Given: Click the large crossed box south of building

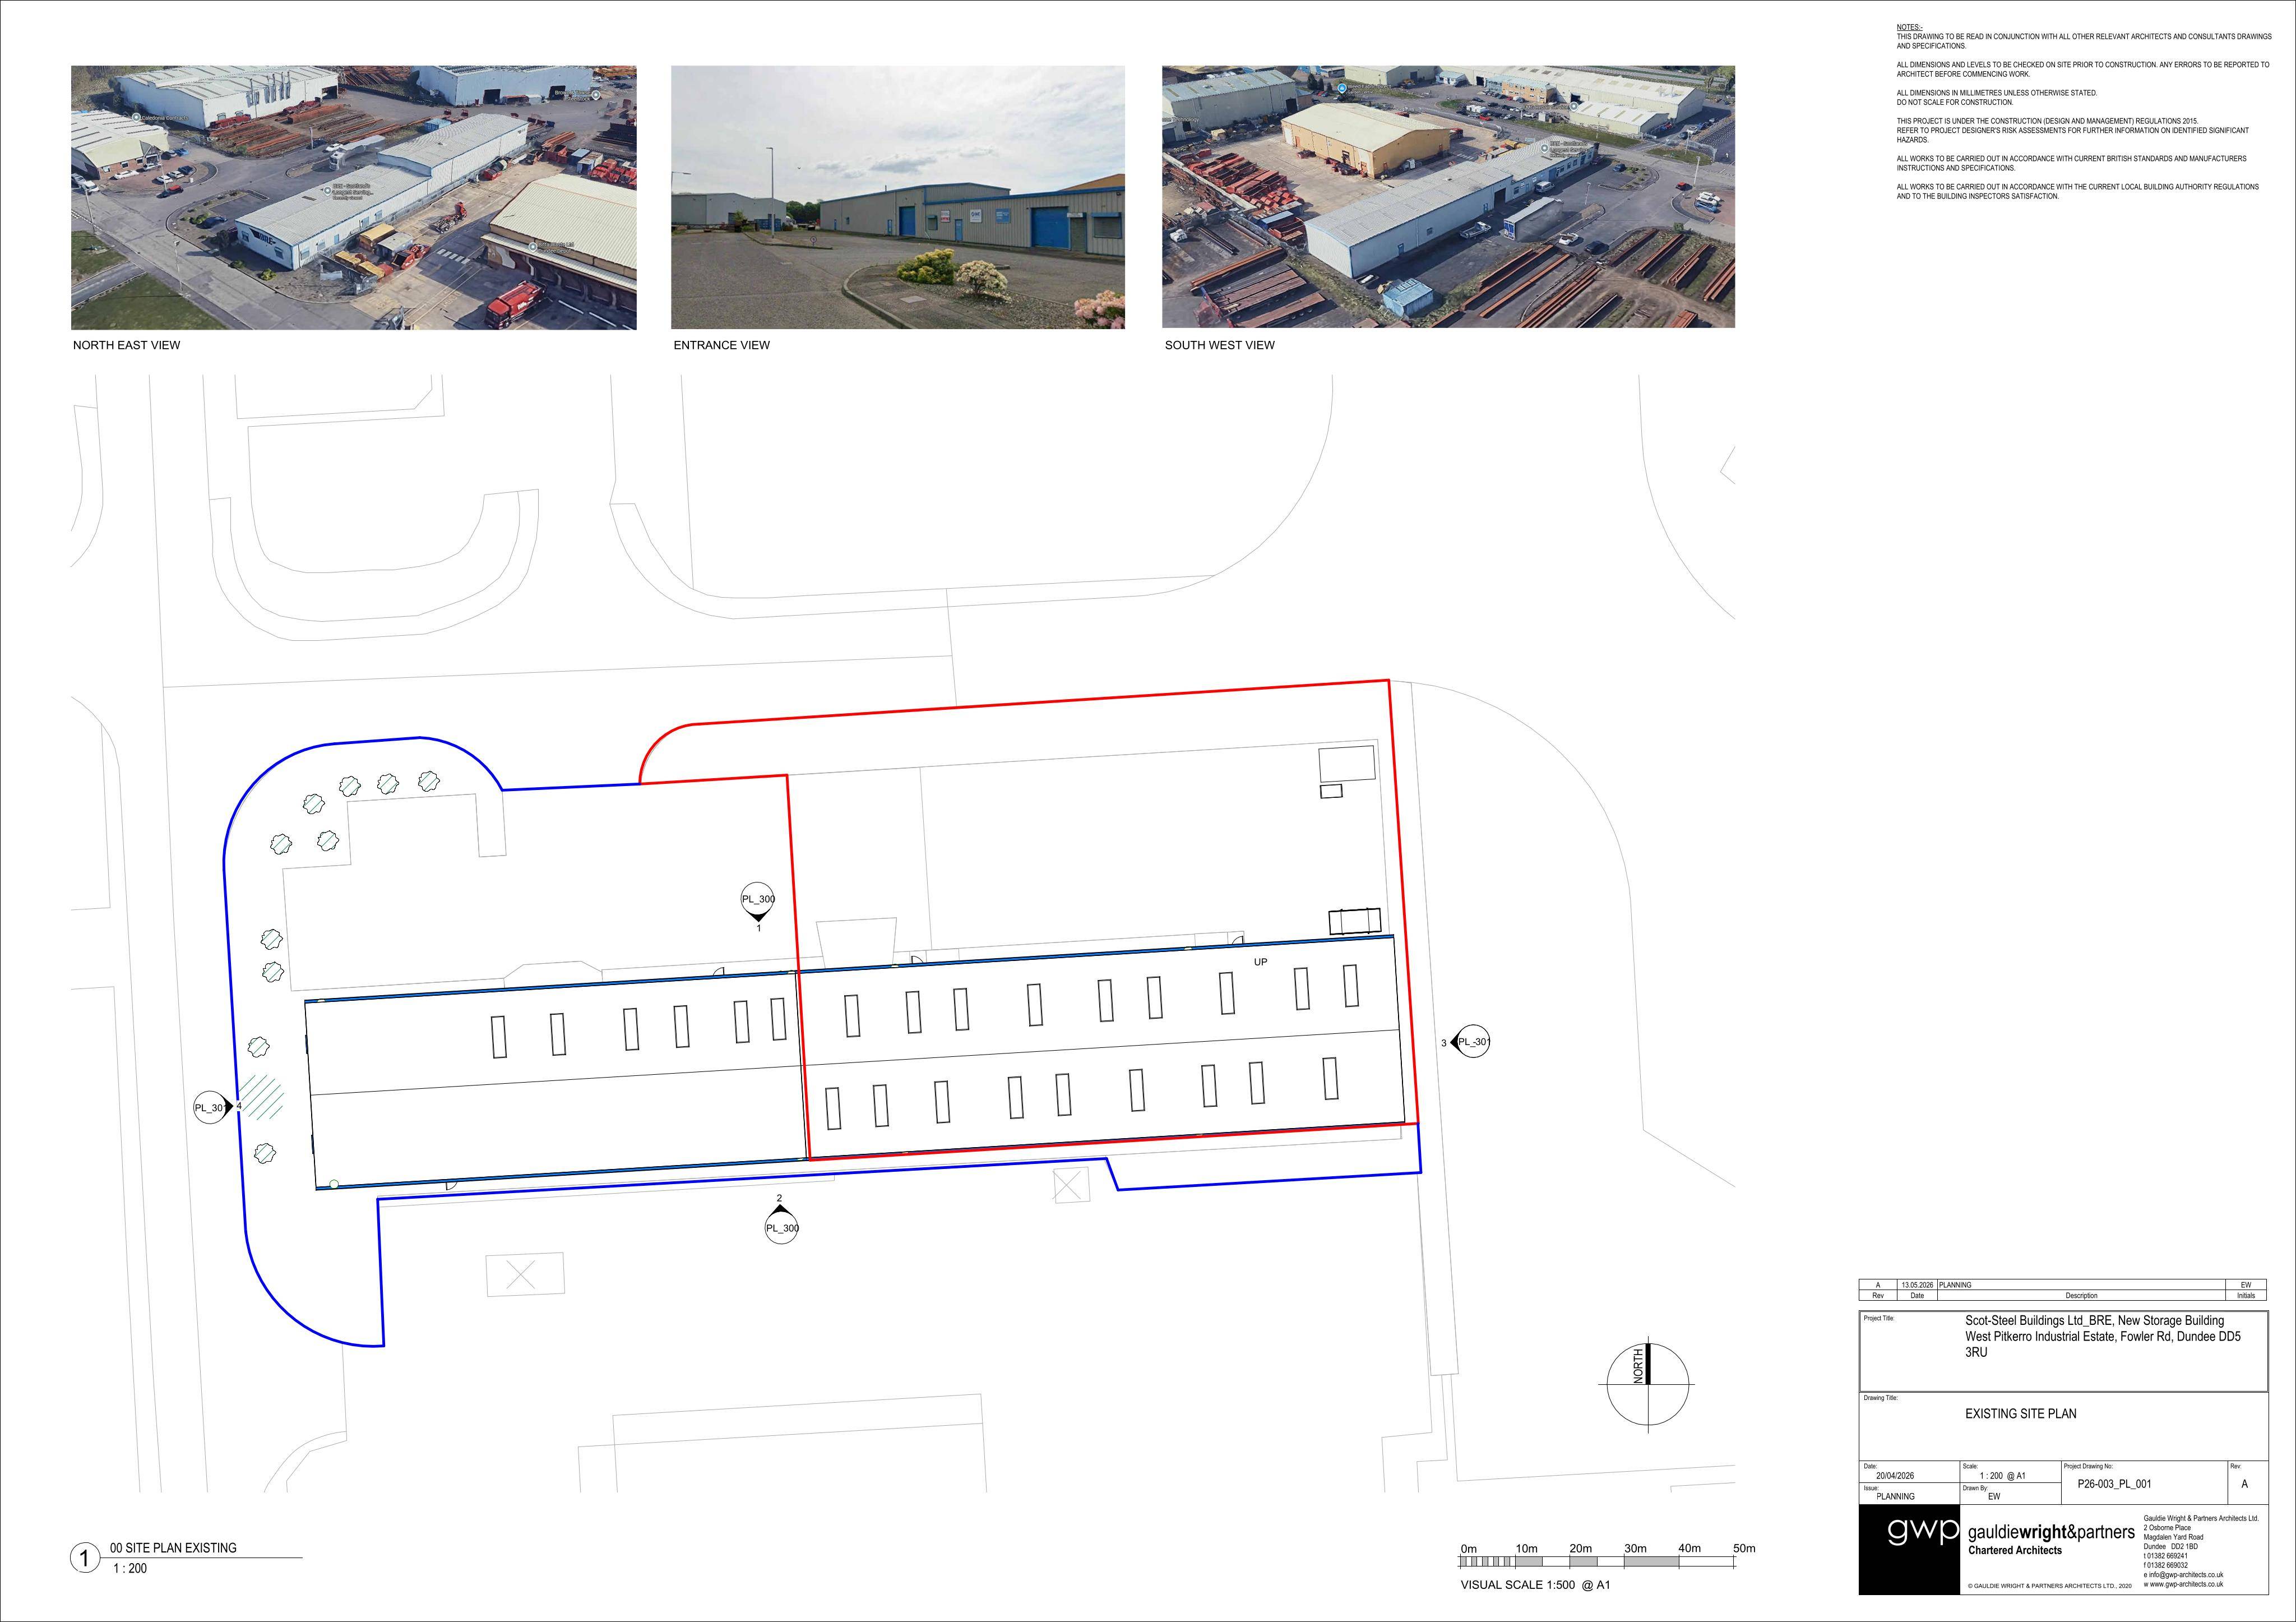Looking at the screenshot, I should 525,1275.
